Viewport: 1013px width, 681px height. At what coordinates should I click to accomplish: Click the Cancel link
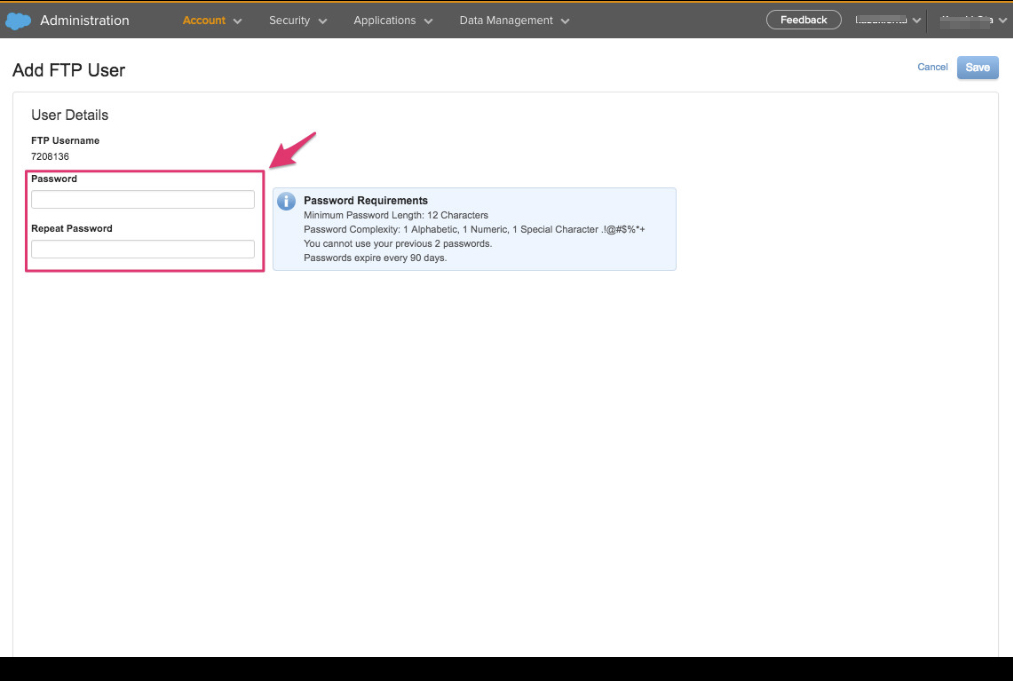click(932, 67)
